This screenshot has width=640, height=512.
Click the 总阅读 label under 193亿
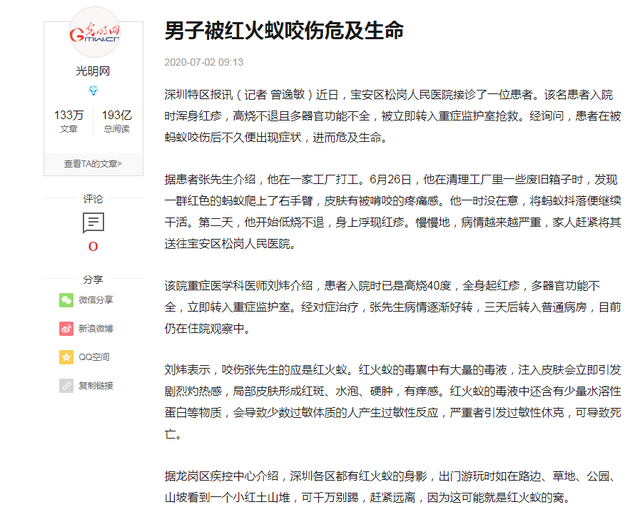pos(117,129)
